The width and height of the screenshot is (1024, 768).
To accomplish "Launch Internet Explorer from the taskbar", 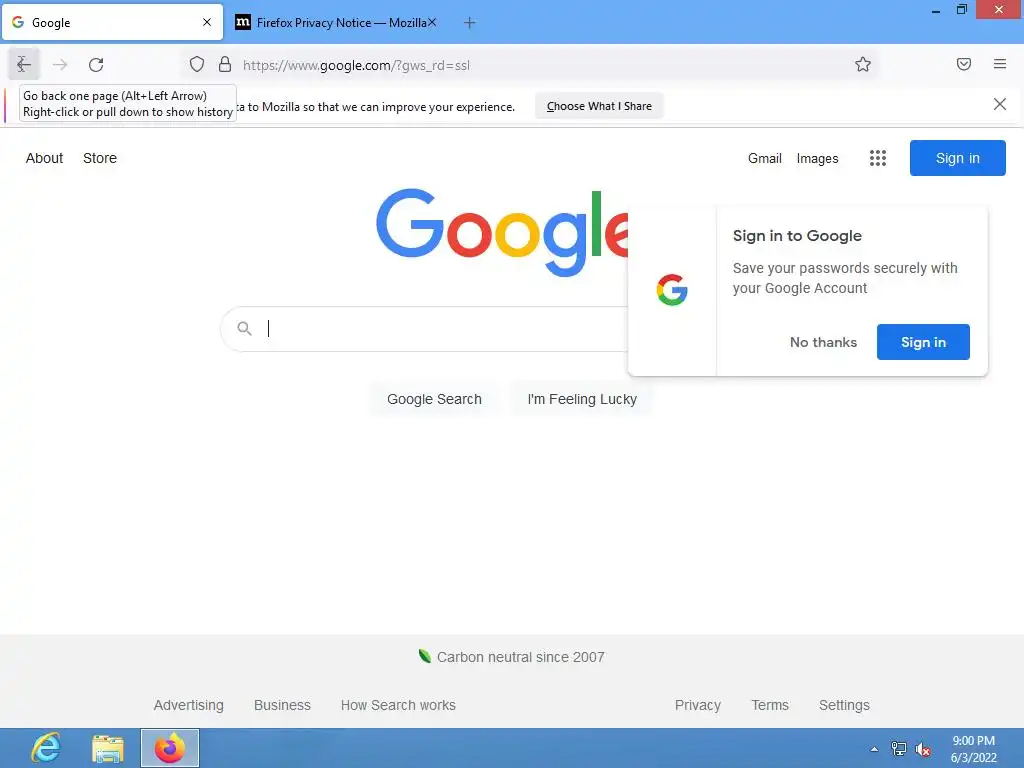I will tap(46, 748).
